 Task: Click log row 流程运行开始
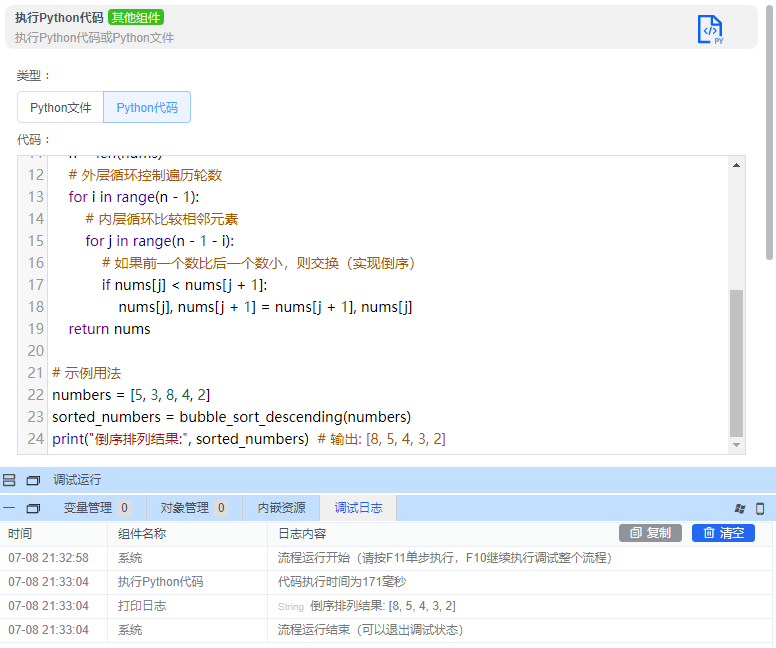pyautogui.click(x=386, y=558)
